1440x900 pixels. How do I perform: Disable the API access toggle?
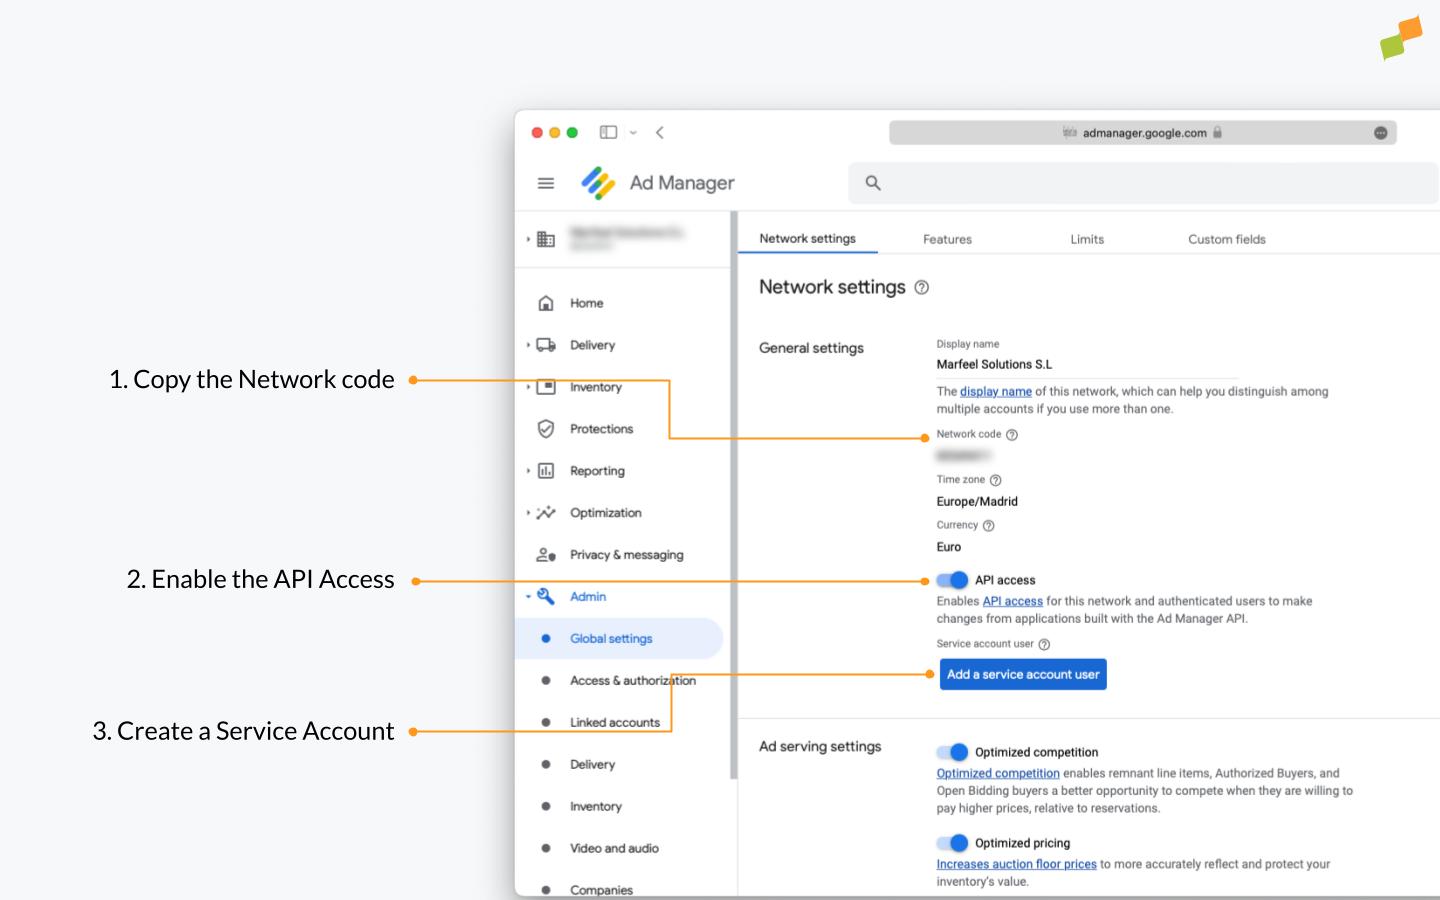[x=954, y=580]
